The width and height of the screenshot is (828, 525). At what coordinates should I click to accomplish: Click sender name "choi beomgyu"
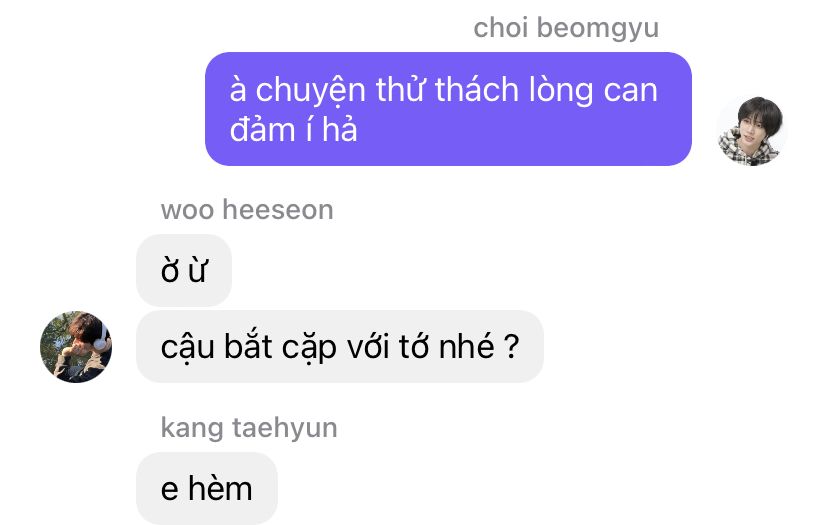(x=566, y=28)
